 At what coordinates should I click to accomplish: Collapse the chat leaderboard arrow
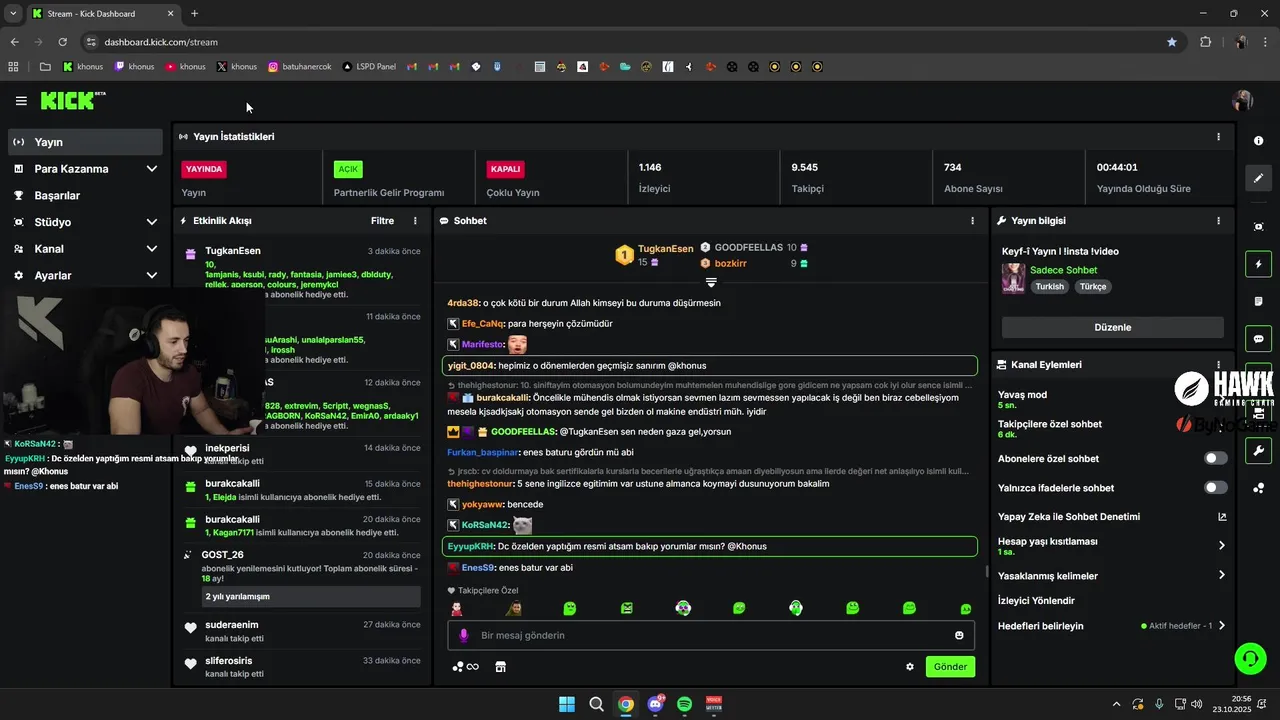click(x=711, y=283)
